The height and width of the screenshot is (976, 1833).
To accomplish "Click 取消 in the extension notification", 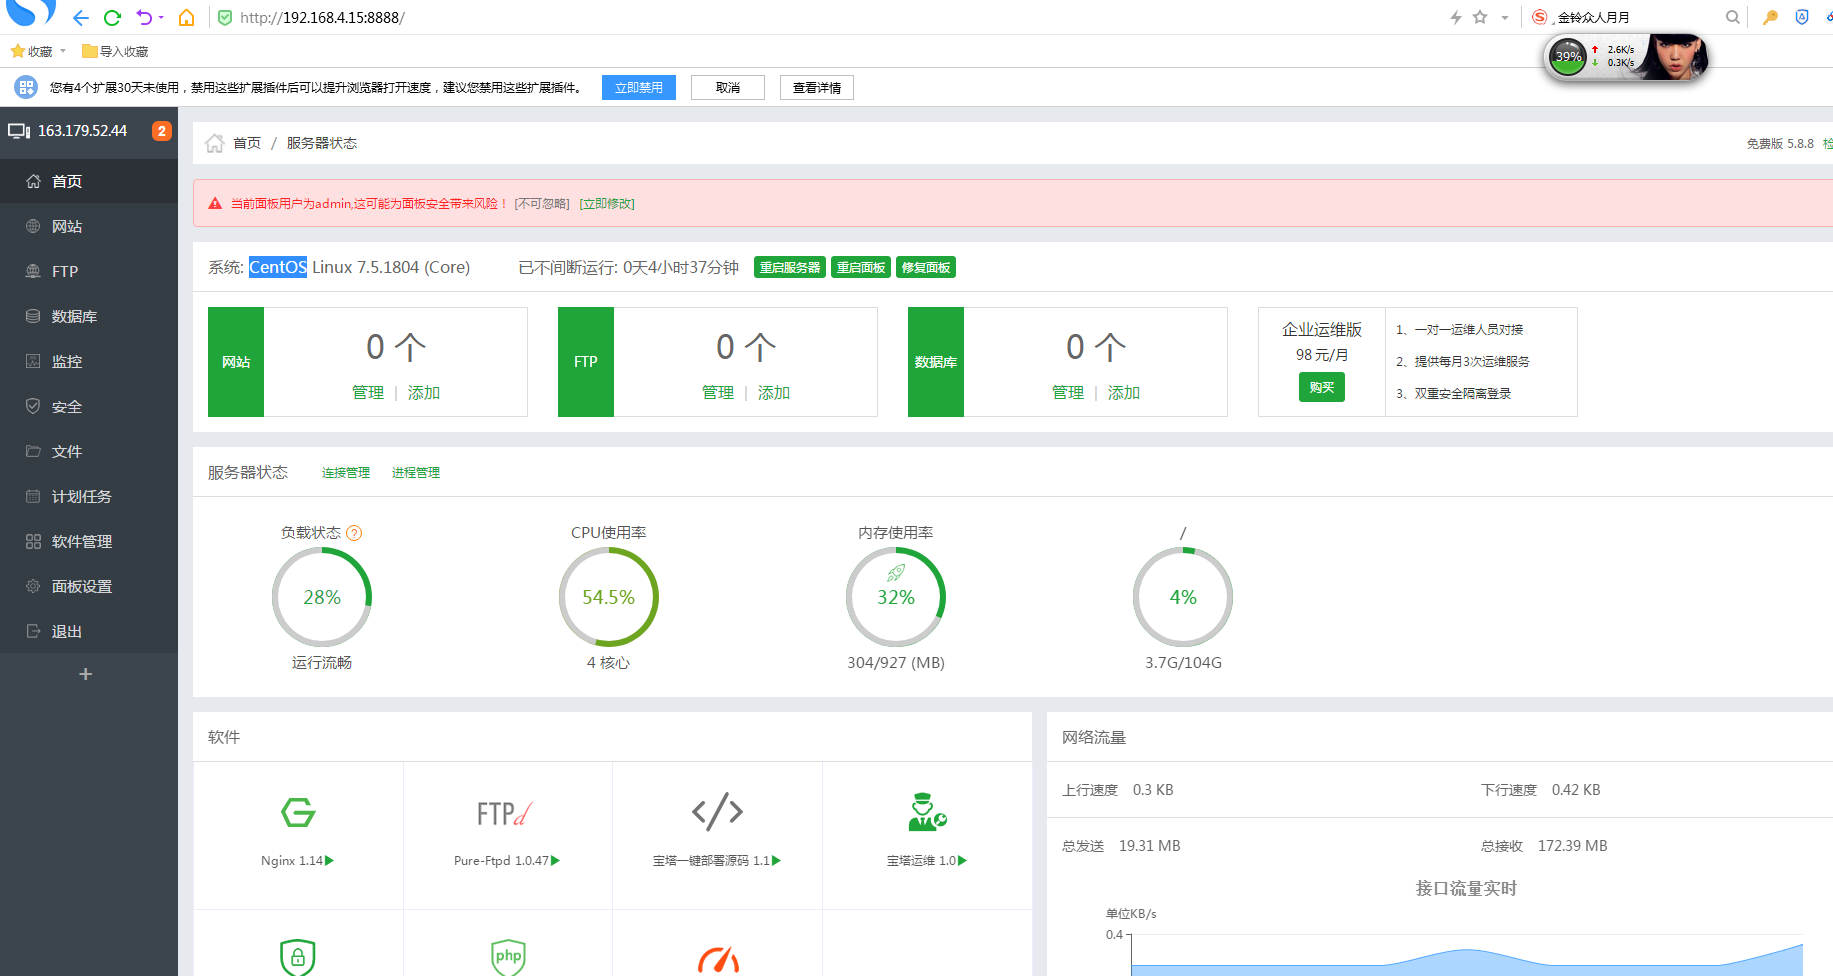I will (x=728, y=88).
